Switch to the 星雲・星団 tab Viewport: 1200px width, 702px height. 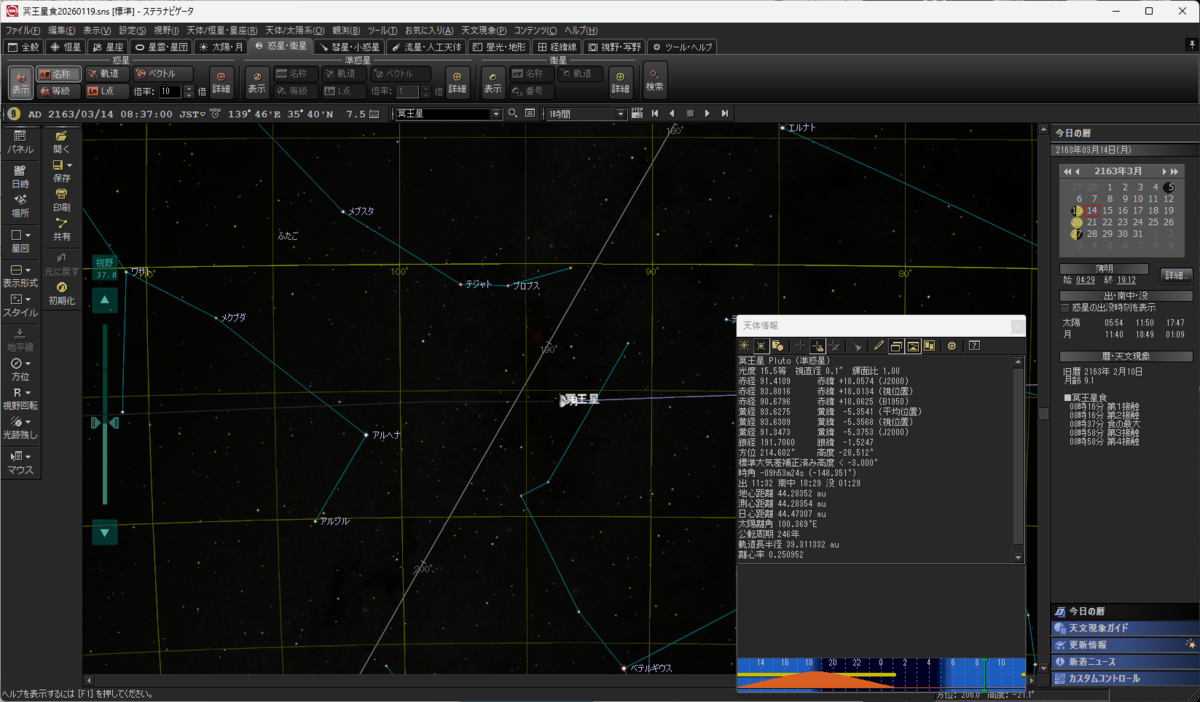tap(161, 46)
